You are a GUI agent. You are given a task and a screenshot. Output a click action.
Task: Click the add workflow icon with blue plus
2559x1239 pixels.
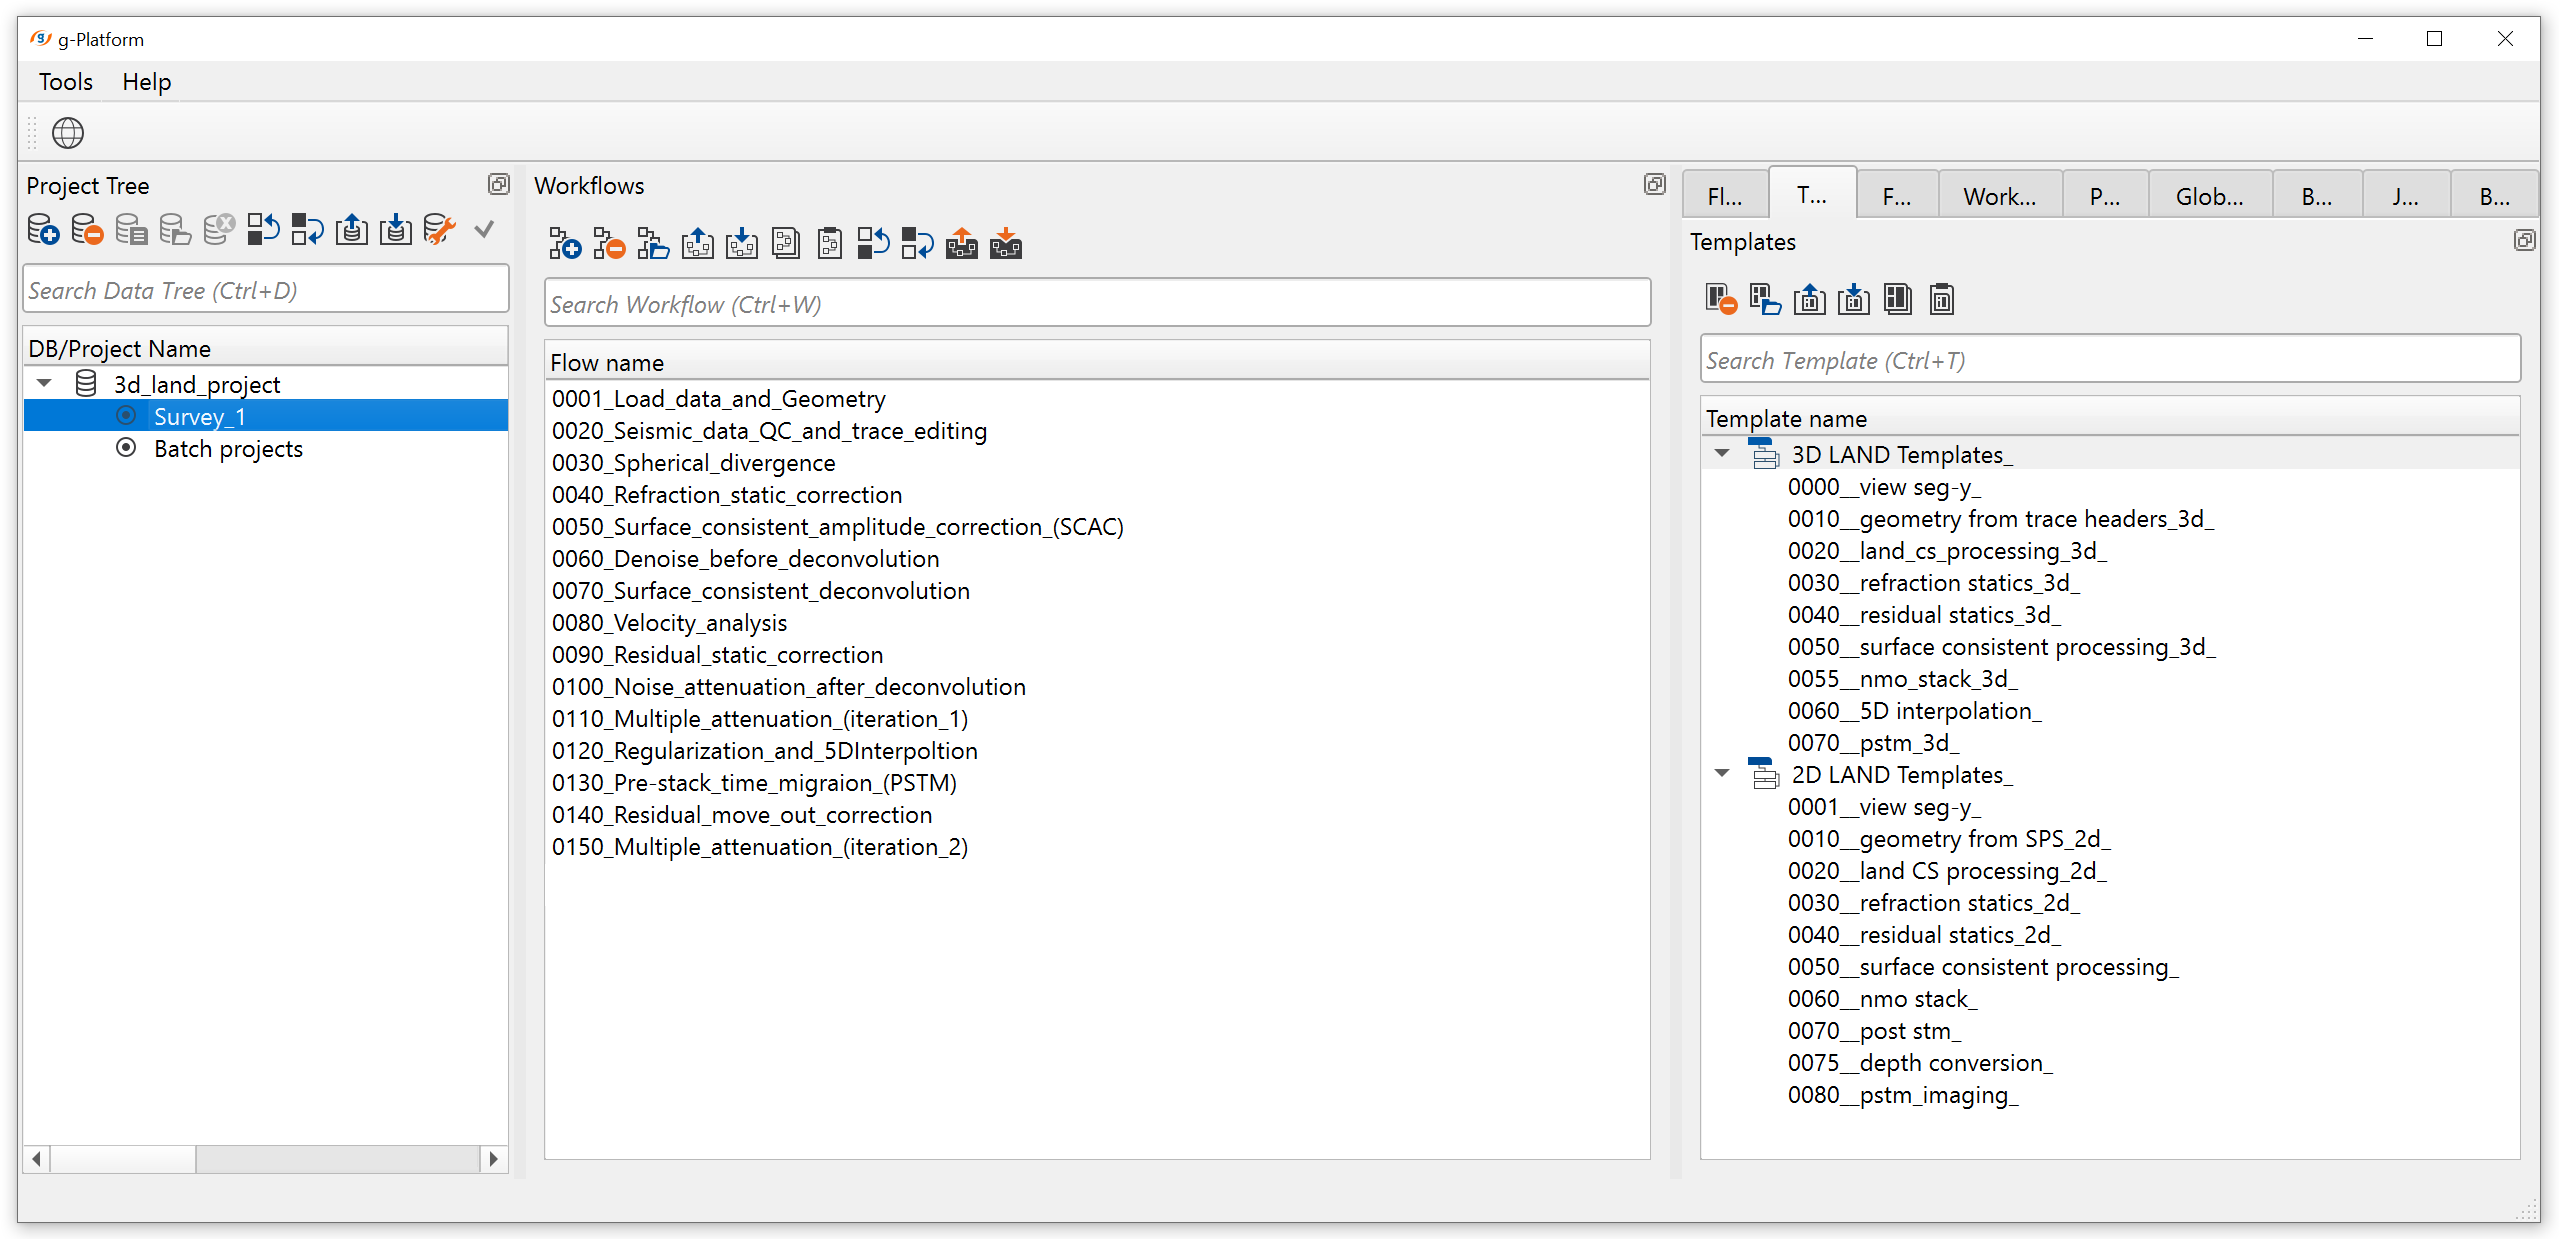click(565, 244)
